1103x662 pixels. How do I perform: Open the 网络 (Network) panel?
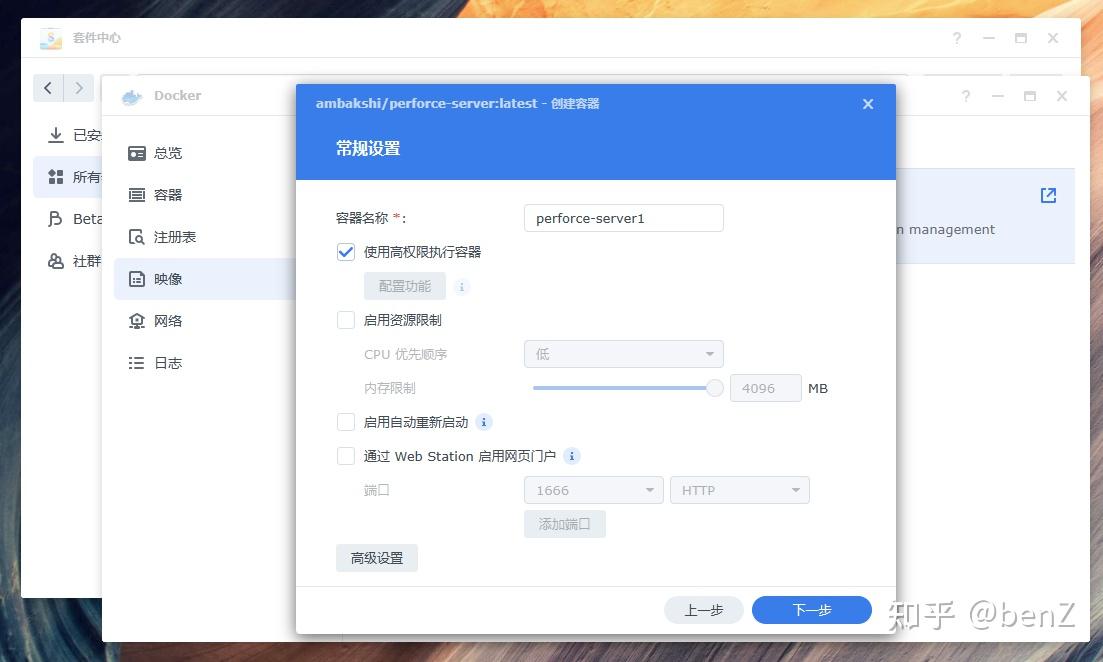coord(167,321)
